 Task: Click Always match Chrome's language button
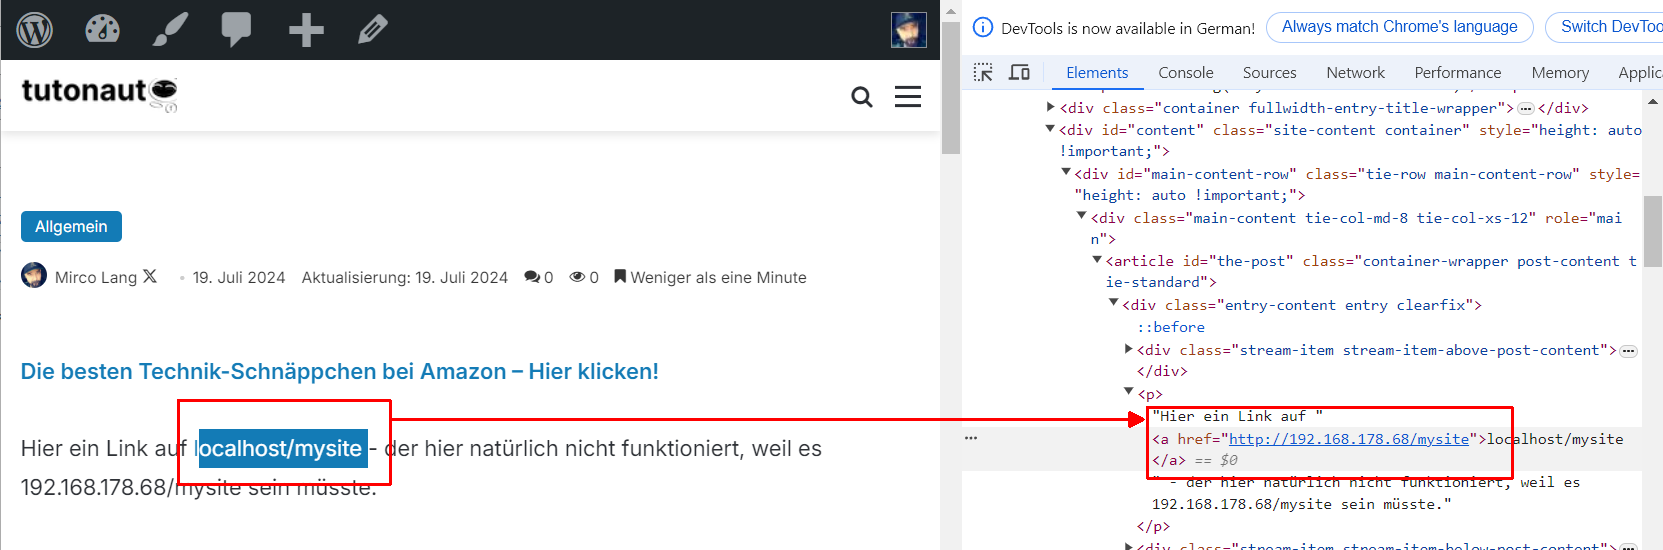click(x=1399, y=27)
